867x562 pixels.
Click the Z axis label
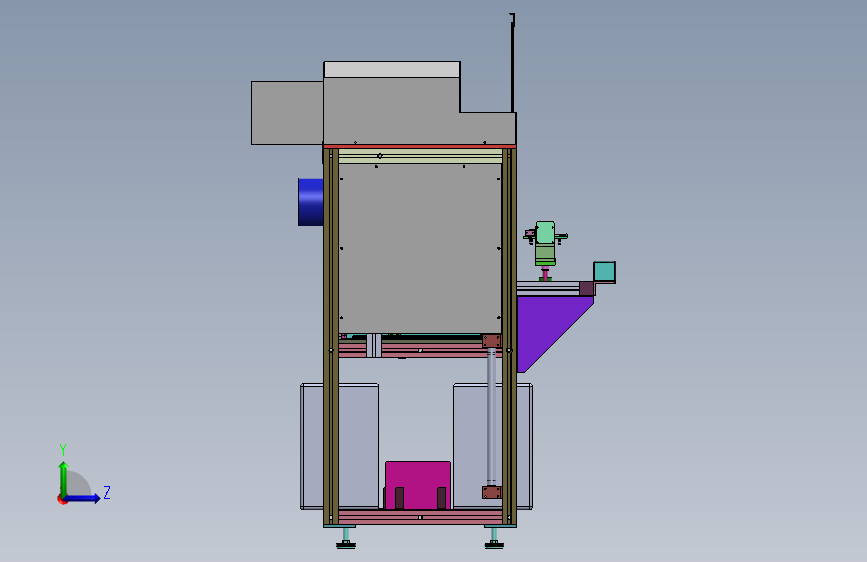coord(107,492)
